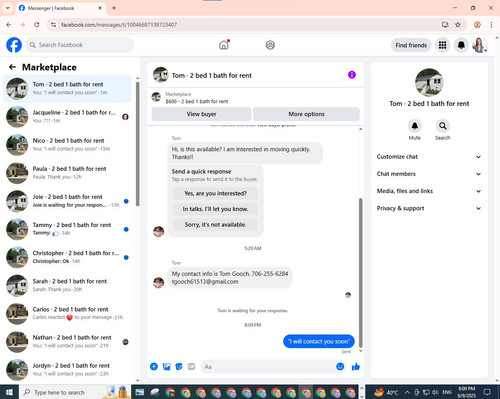Viewport: 500px width, 399px height.
Task: Open Joie conversation in list
Action: pyautogui.click(x=68, y=201)
